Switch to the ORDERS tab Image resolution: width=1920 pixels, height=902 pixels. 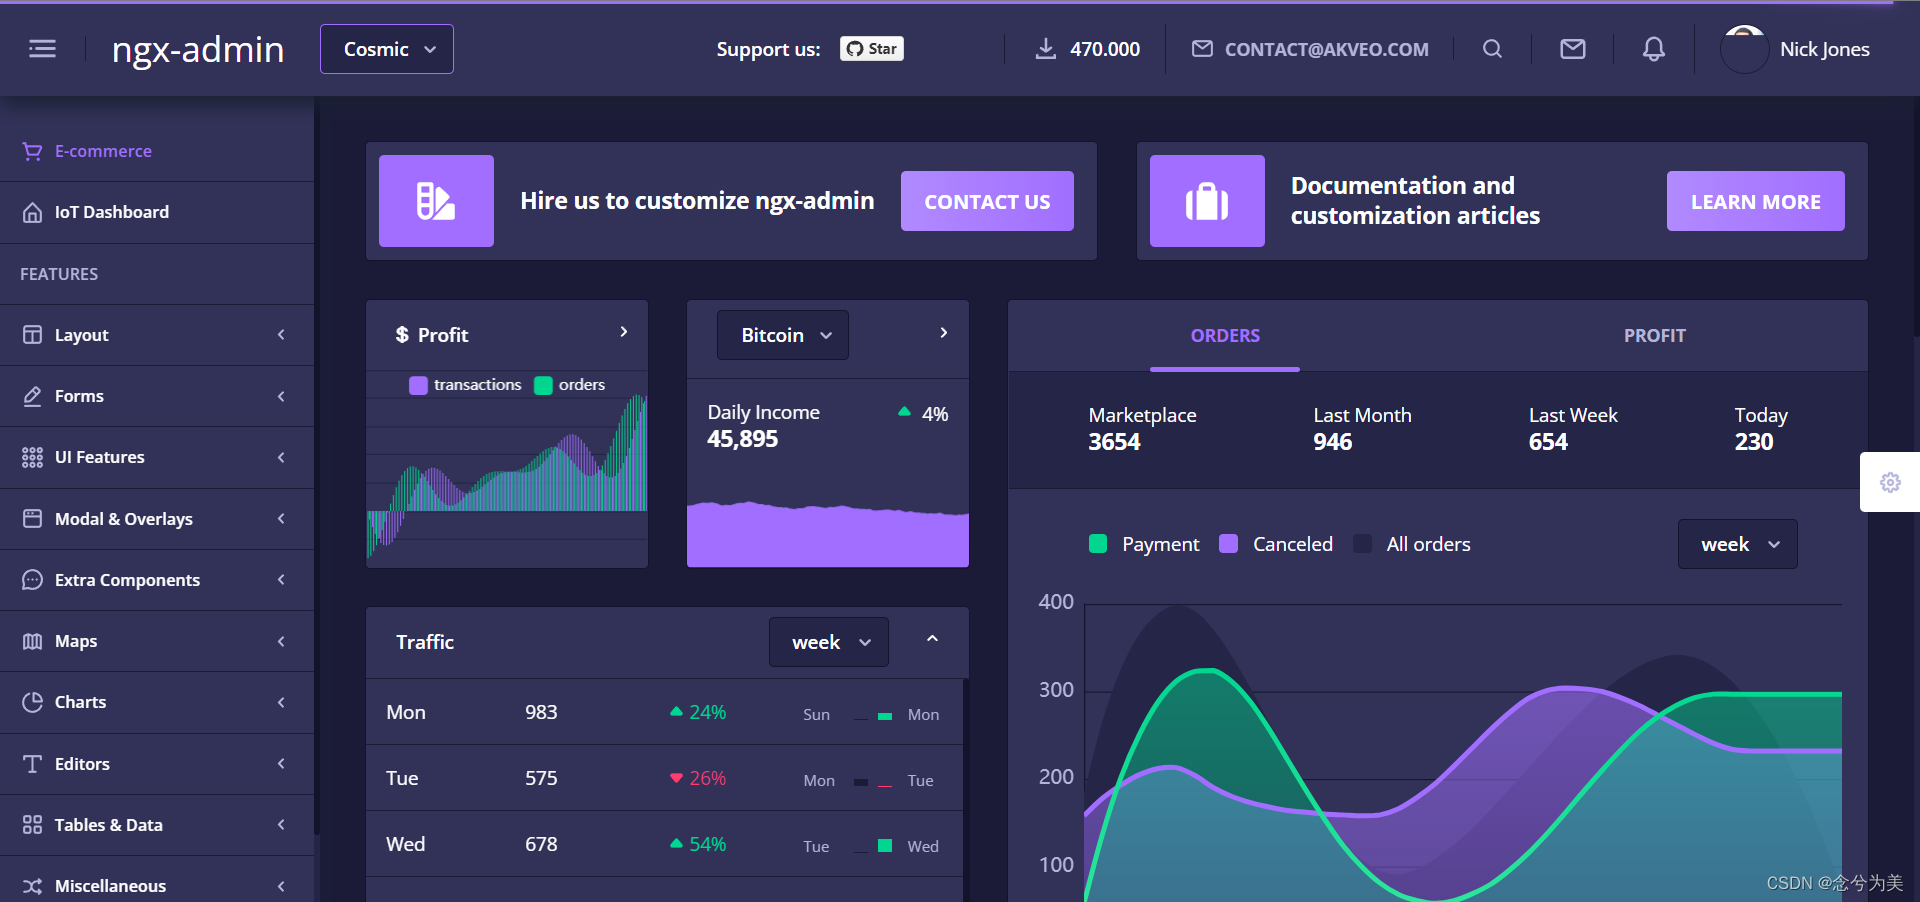click(x=1225, y=336)
